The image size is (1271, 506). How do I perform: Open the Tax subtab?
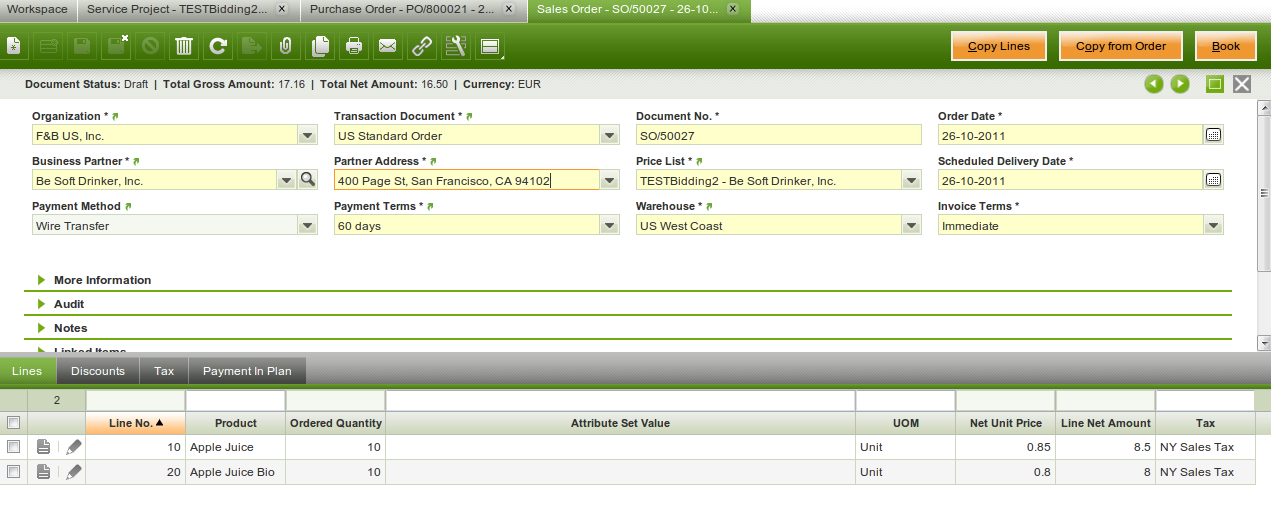pyautogui.click(x=164, y=371)
